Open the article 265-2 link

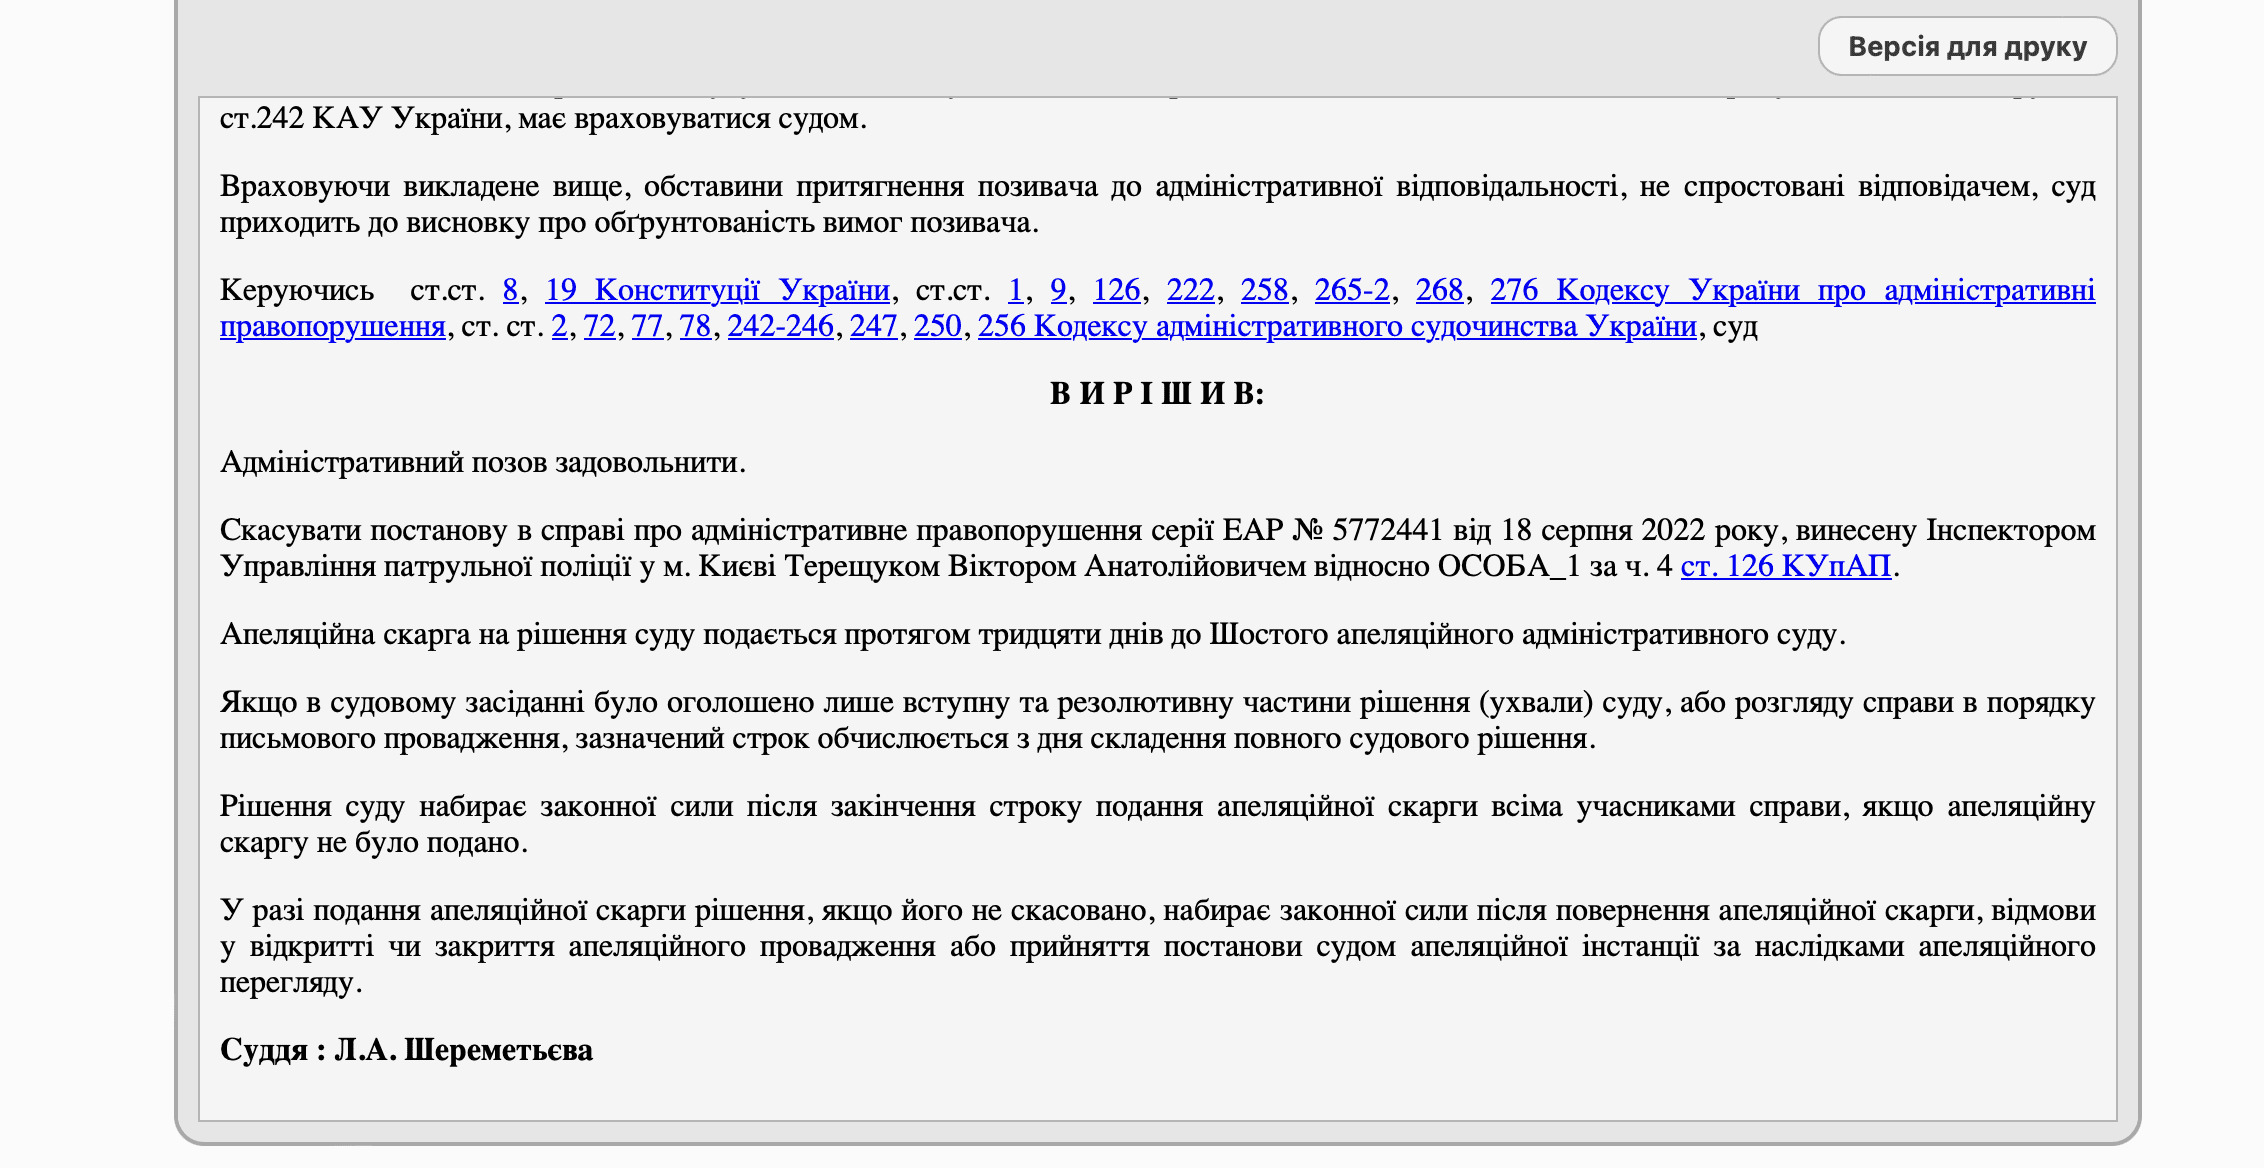click(x=1352, y=290)
